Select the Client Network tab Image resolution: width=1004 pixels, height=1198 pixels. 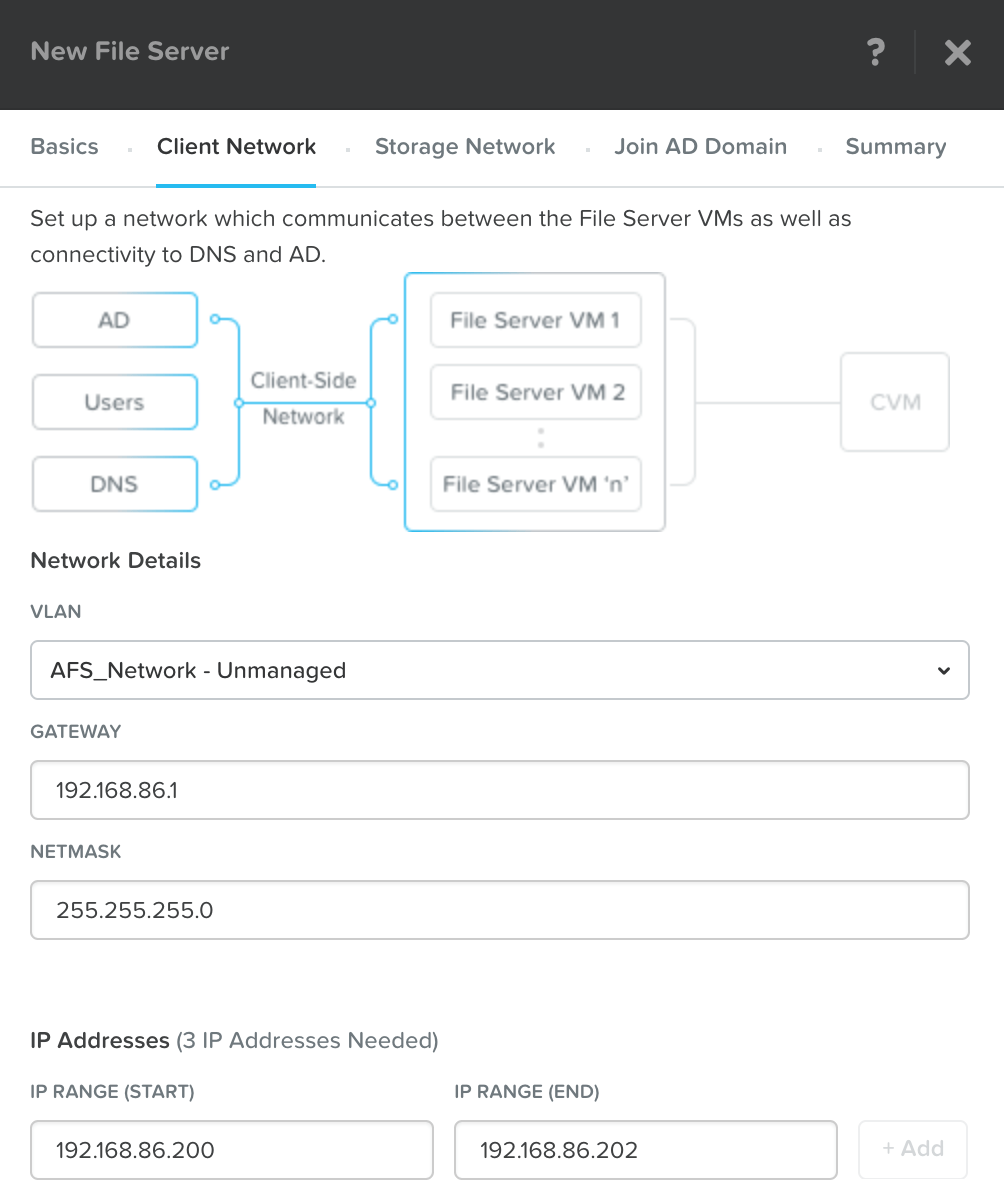(236, 147)
